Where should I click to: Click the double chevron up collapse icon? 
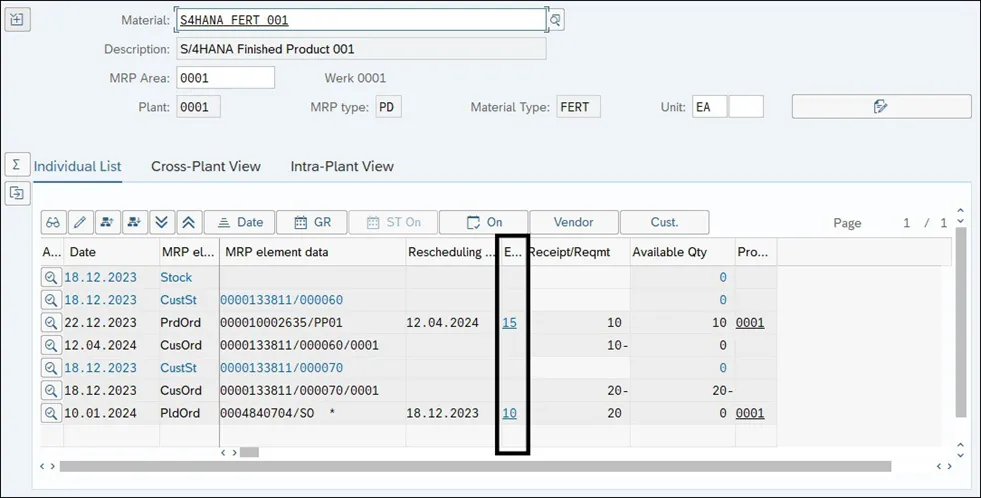click(188, 222)
